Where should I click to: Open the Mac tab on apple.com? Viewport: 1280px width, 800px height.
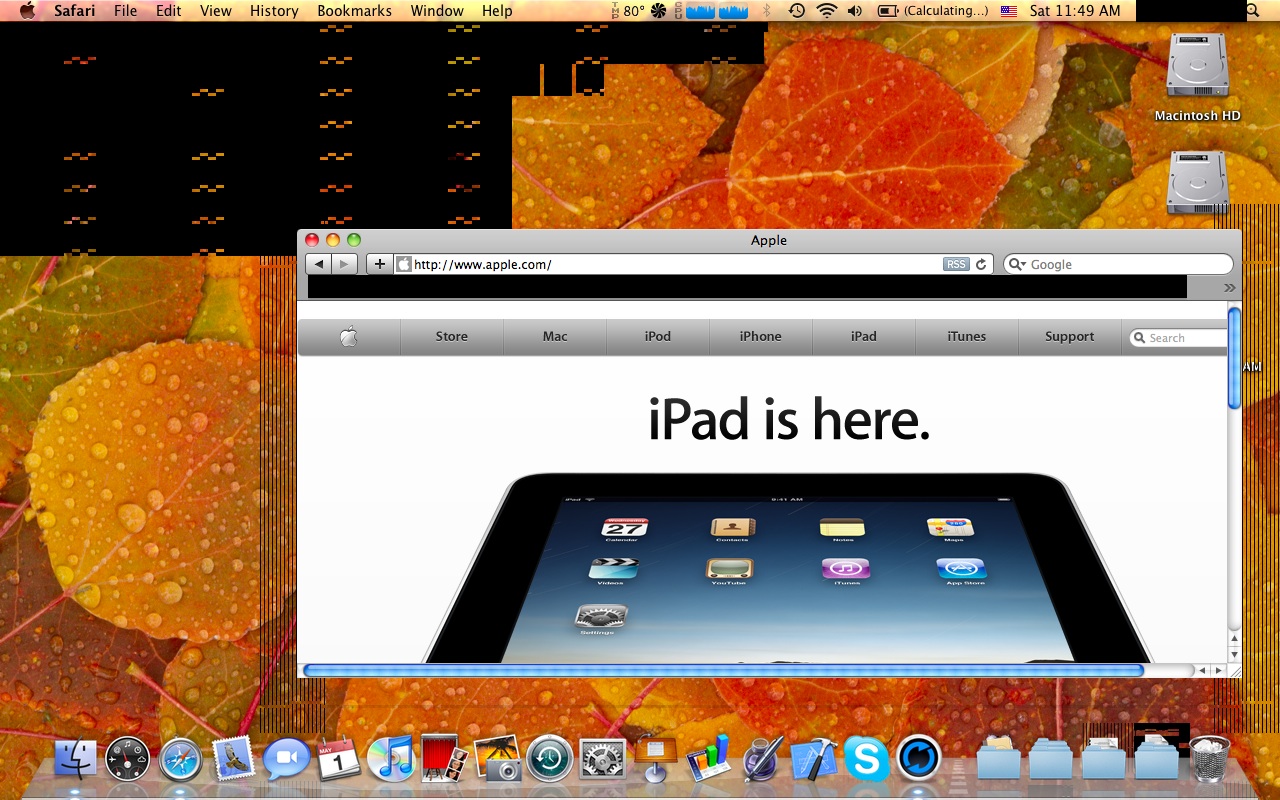tap(555, 337)
